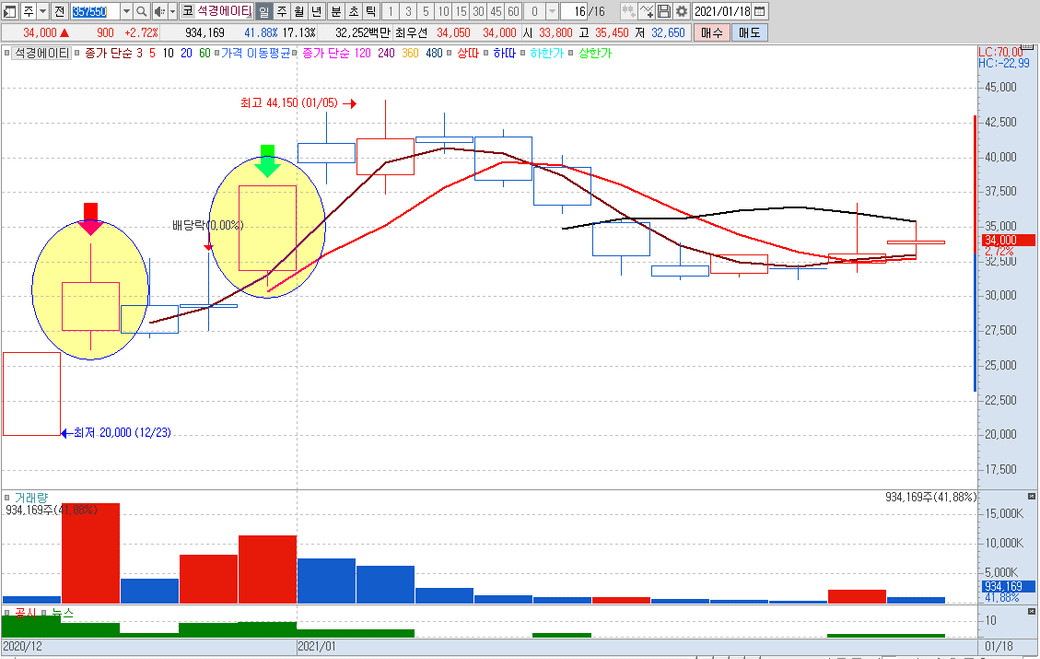
Task: Open chart settings gear icon
Action: 681,11
